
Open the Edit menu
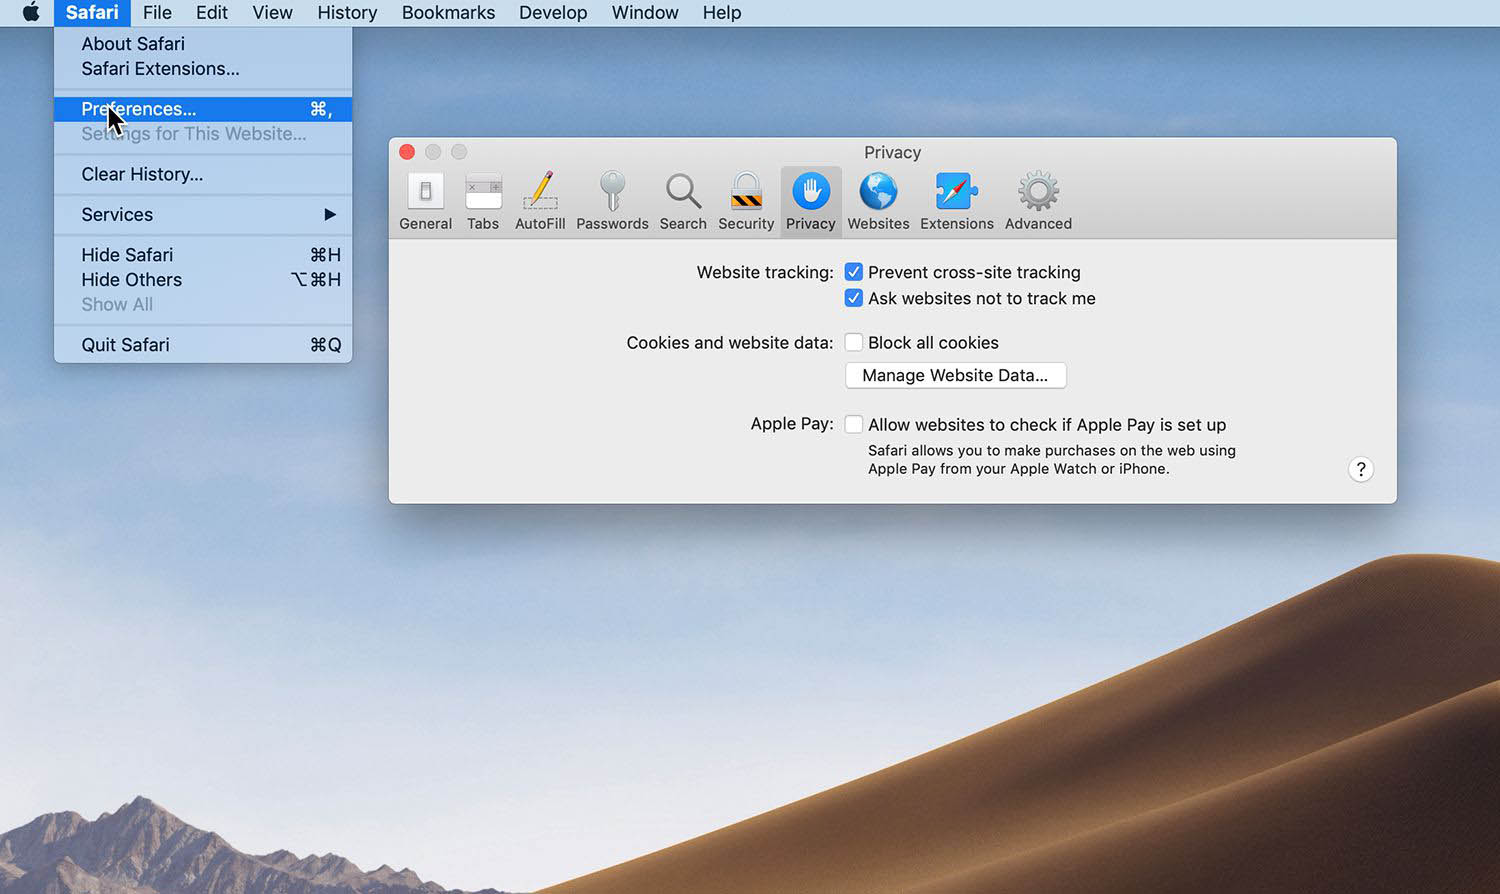(x=212, y=13)
